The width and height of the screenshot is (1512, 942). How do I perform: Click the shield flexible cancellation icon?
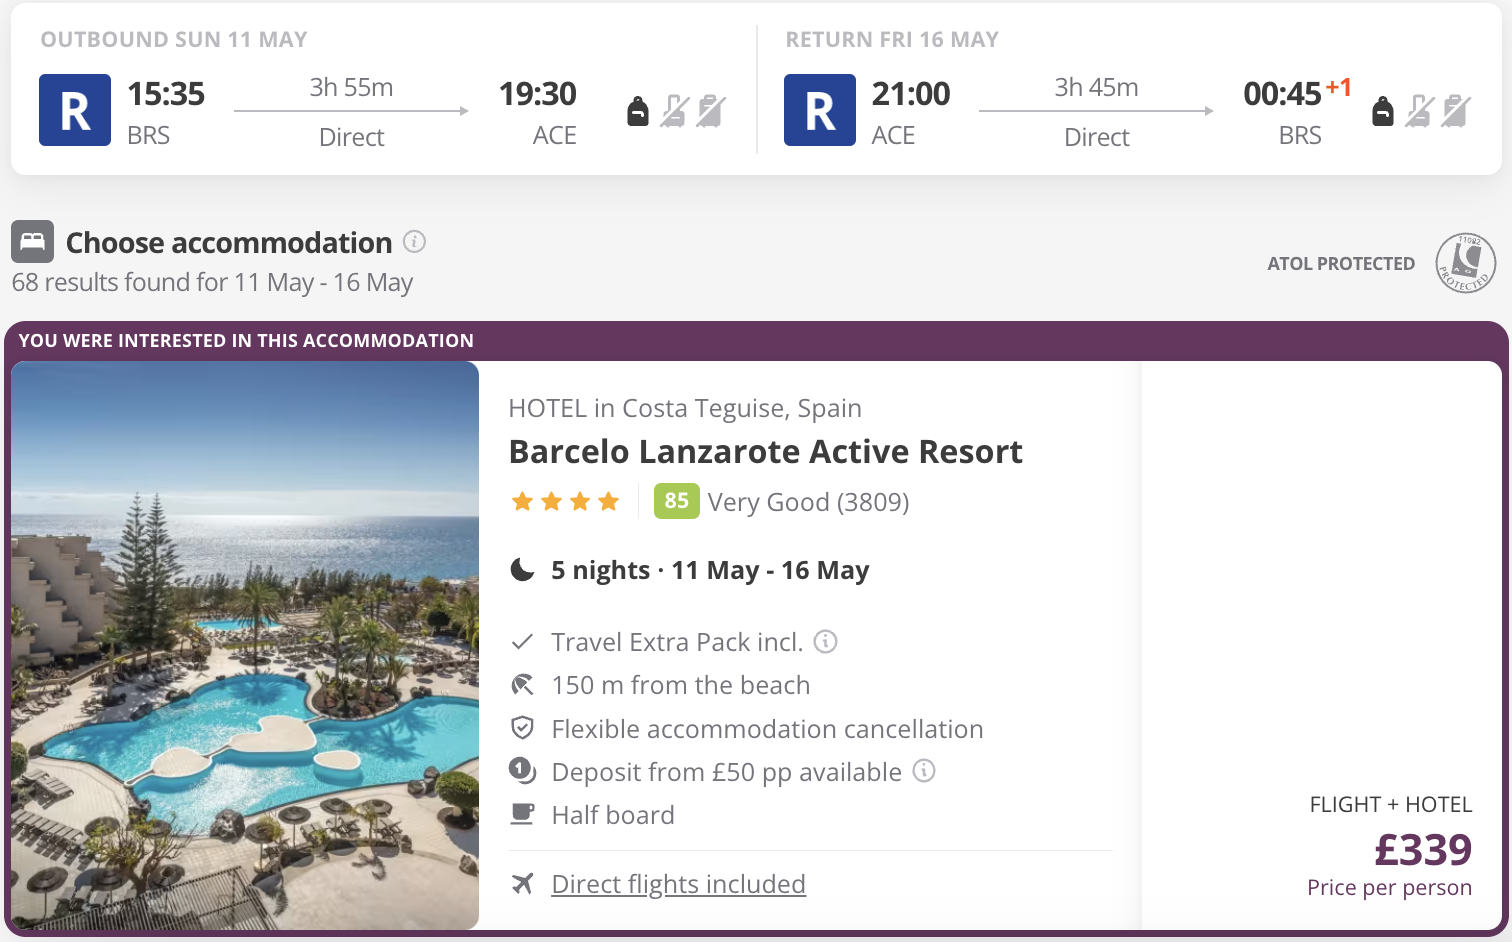point(522,728)
